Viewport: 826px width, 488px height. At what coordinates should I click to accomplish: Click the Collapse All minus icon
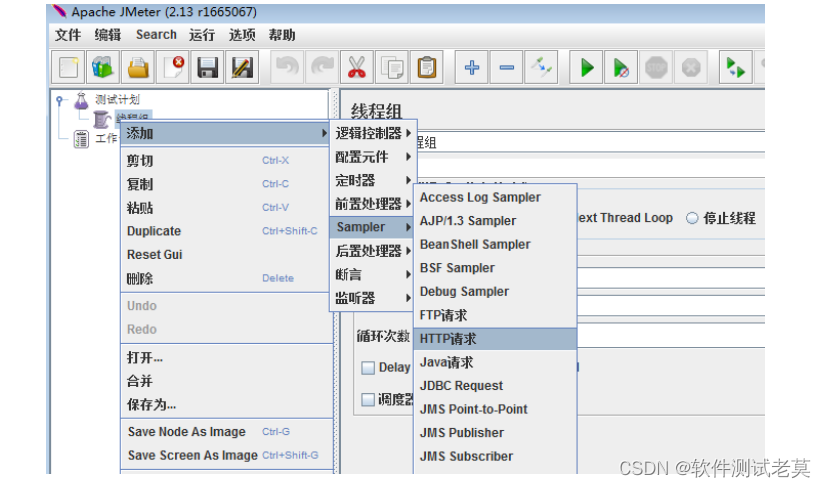[x=507, y=67]
